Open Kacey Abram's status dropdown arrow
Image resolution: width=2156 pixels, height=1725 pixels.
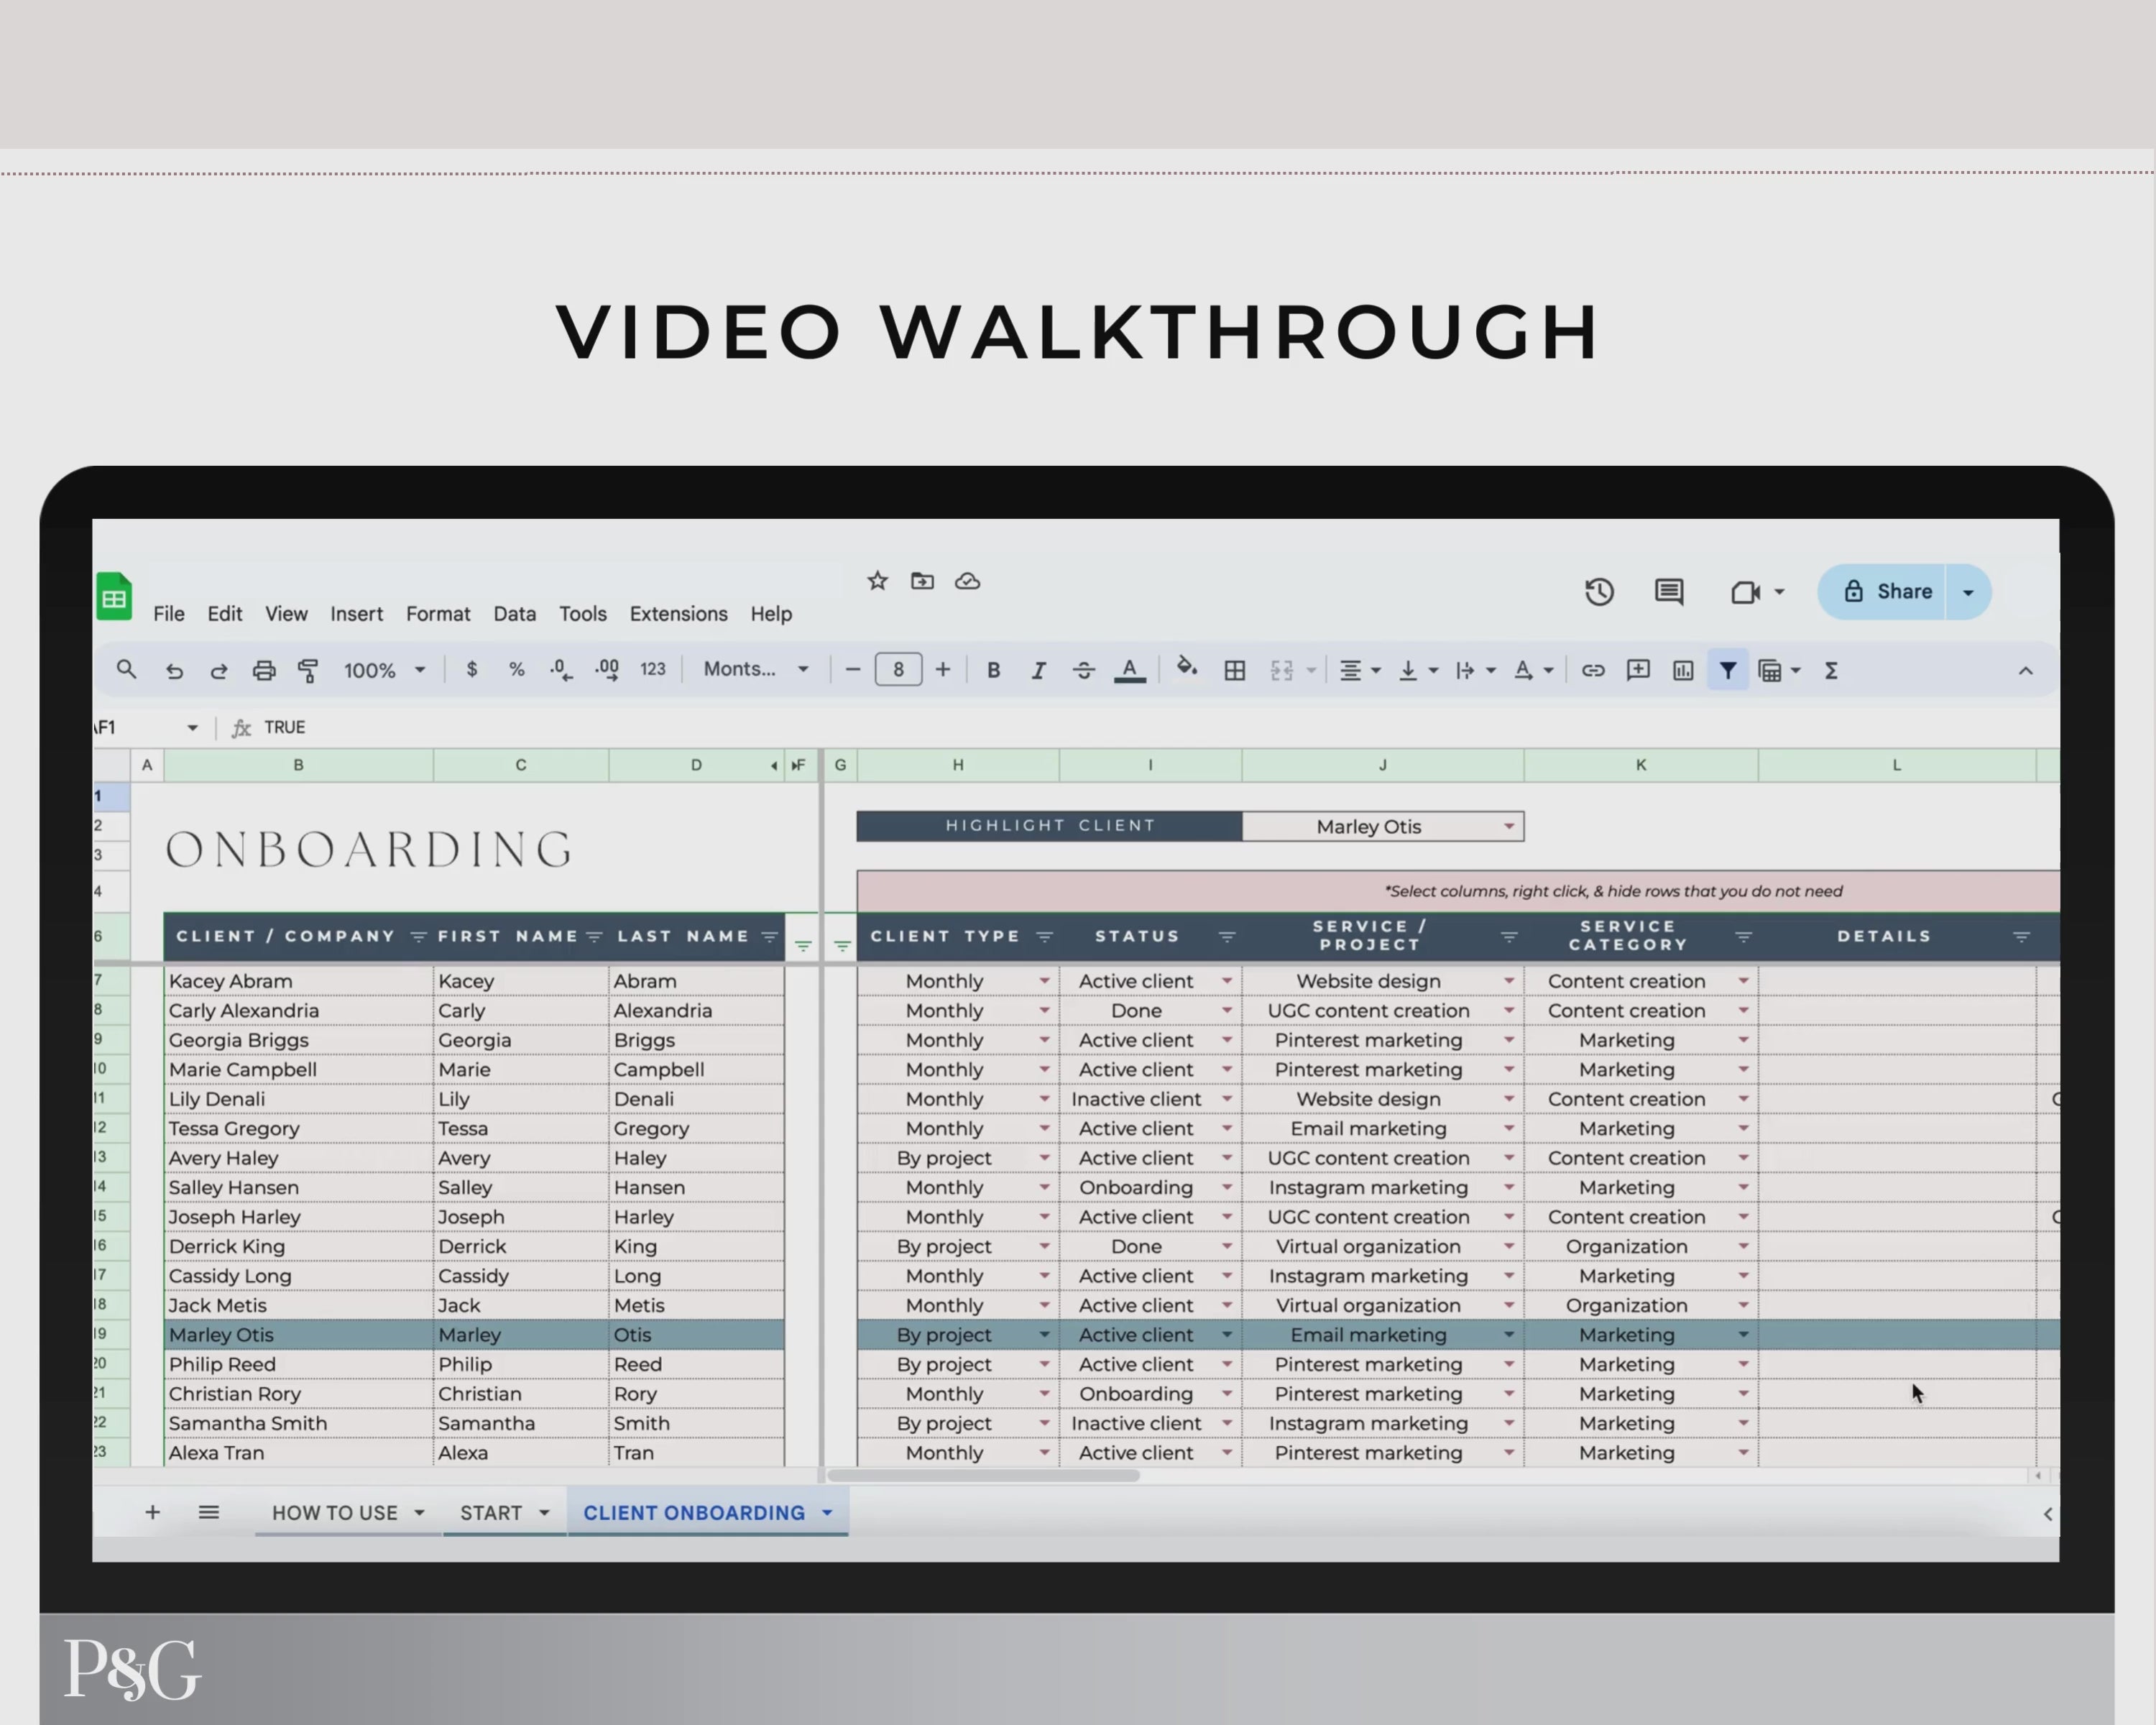pyautogui.click(x=1226, y=981)
